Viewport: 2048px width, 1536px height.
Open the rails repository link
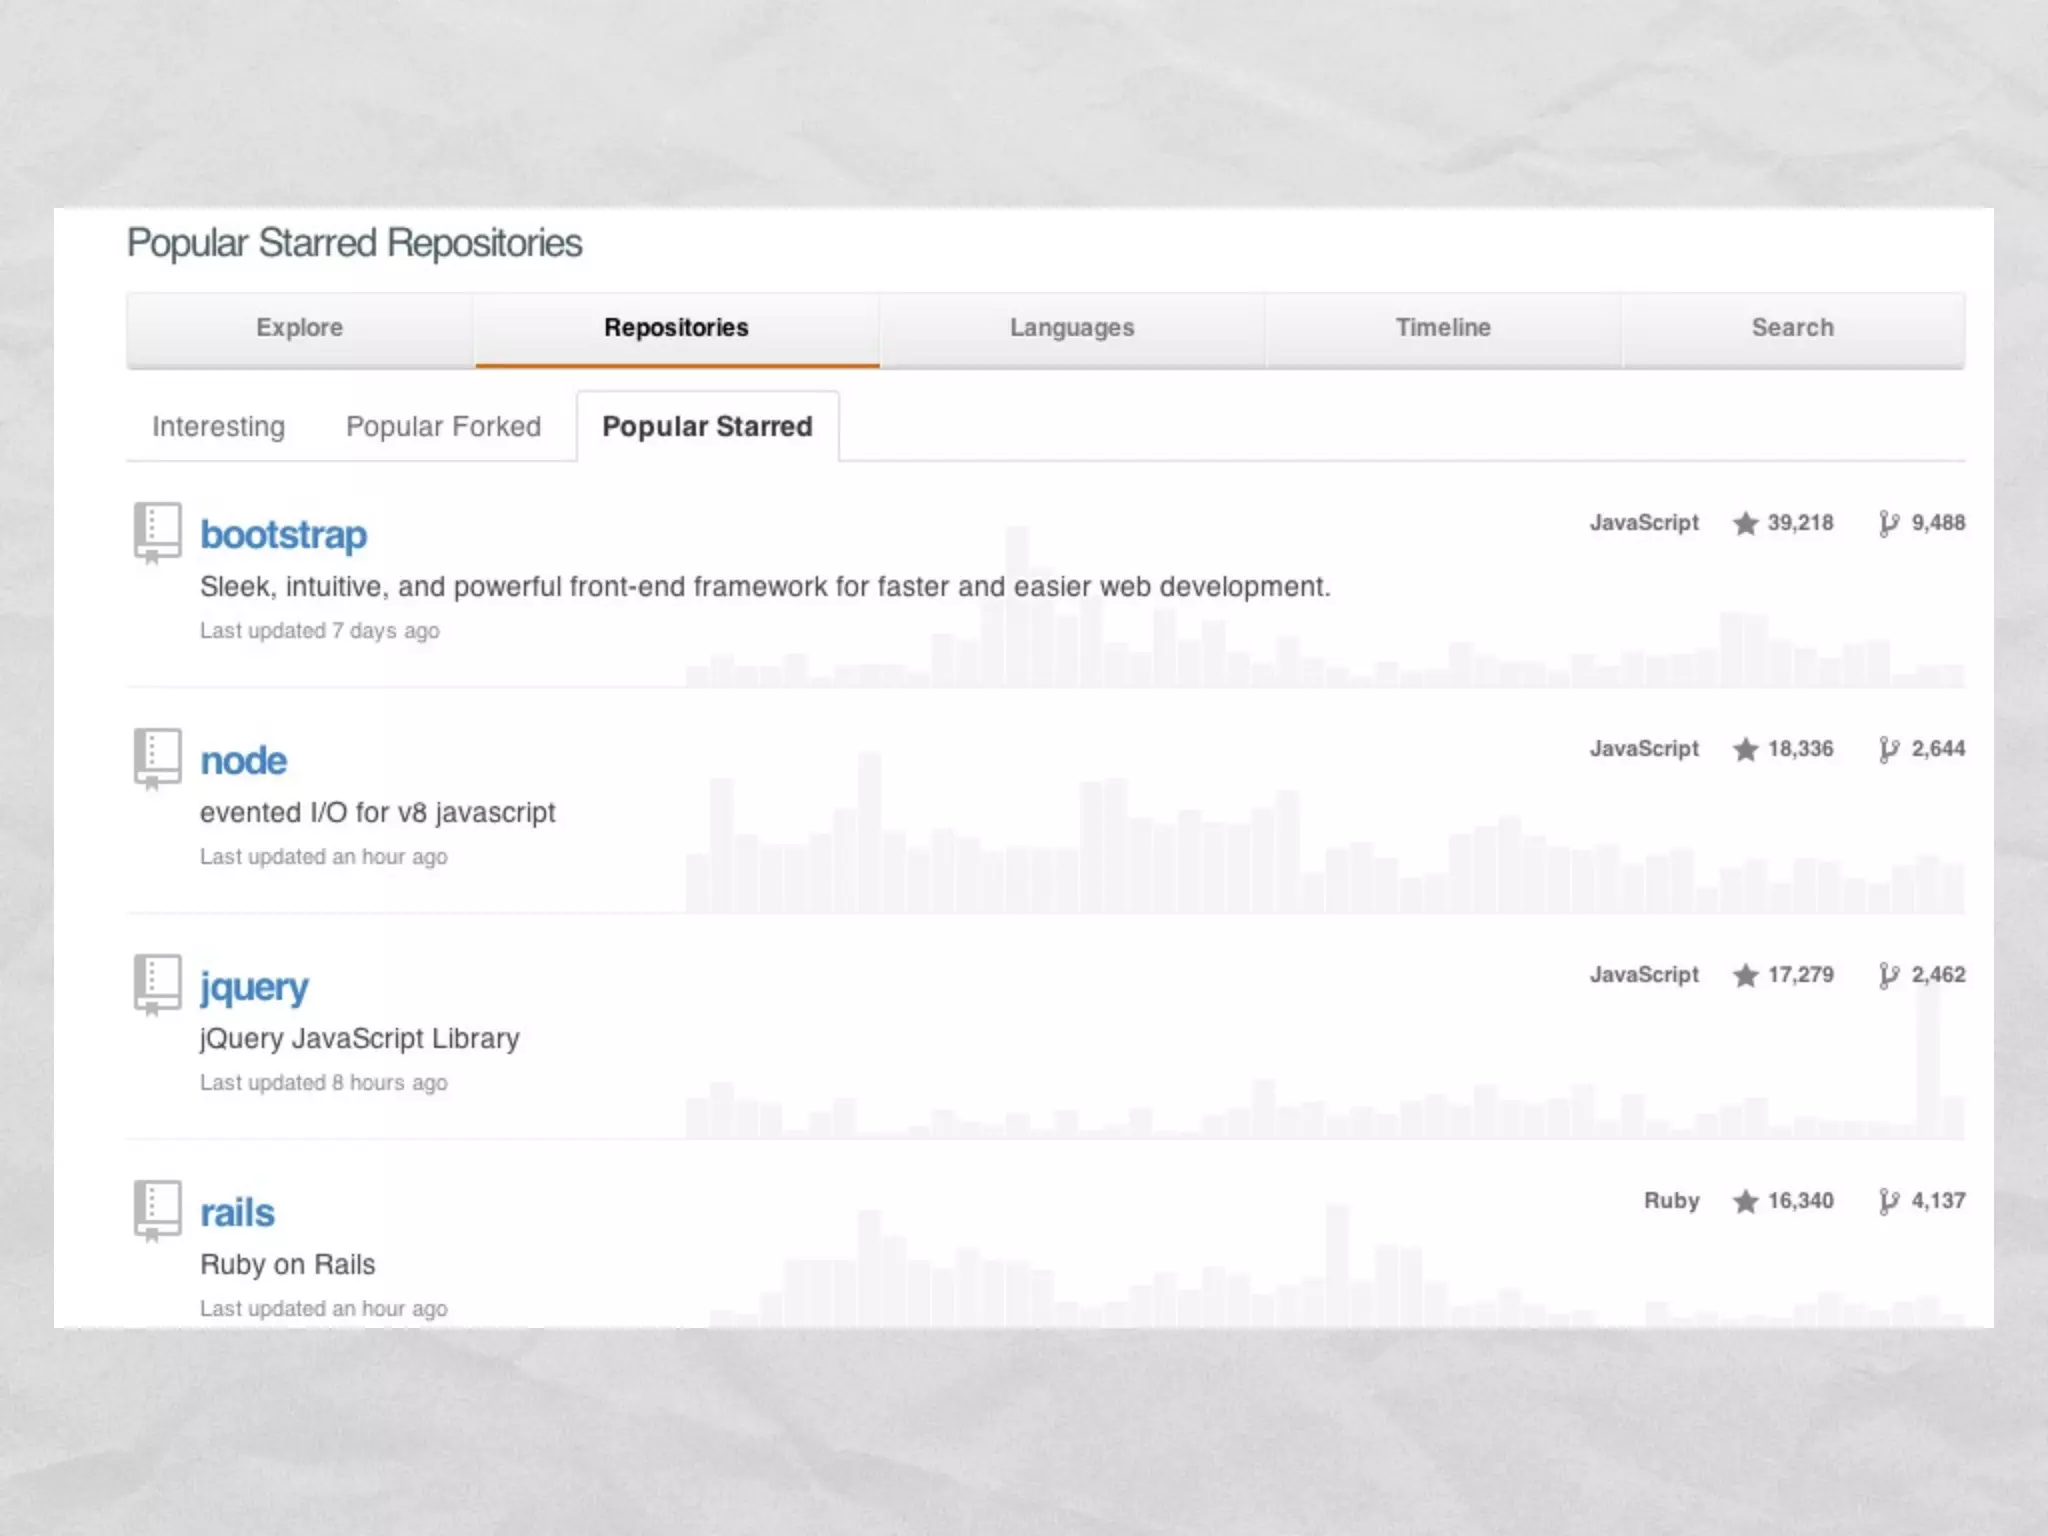pyautogui.click(x=238, y=1213)
